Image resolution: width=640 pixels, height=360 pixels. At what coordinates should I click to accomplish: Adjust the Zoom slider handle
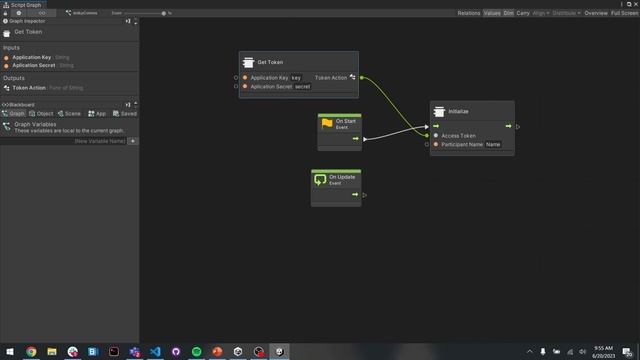[164, 13]
